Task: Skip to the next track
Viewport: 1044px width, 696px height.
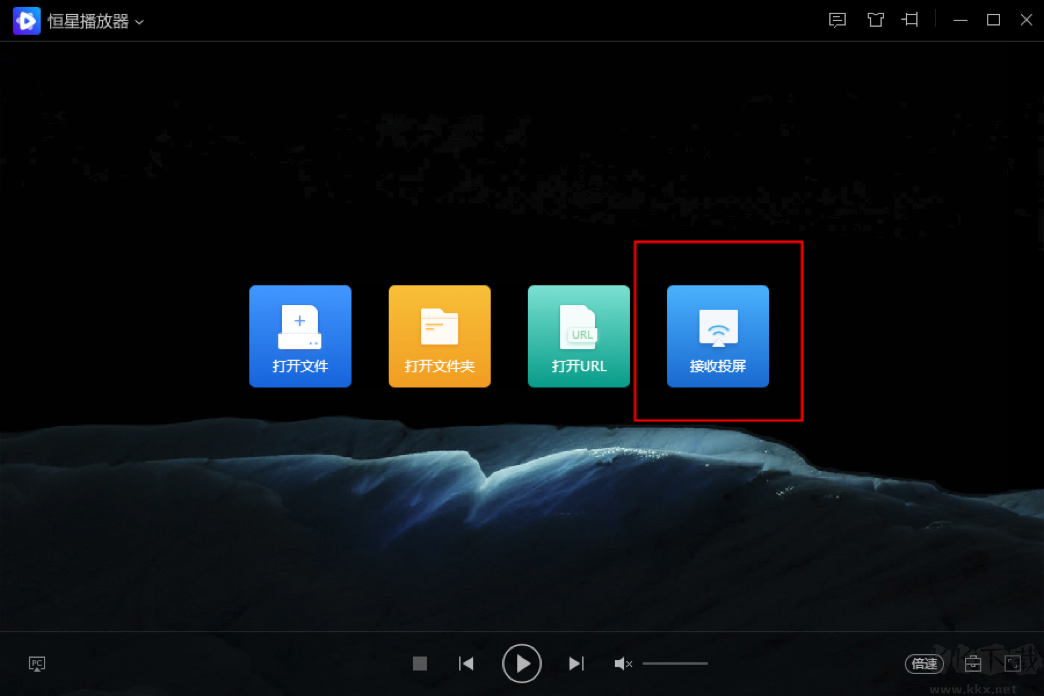Action: pyautogui.click(x=576, y=663)
